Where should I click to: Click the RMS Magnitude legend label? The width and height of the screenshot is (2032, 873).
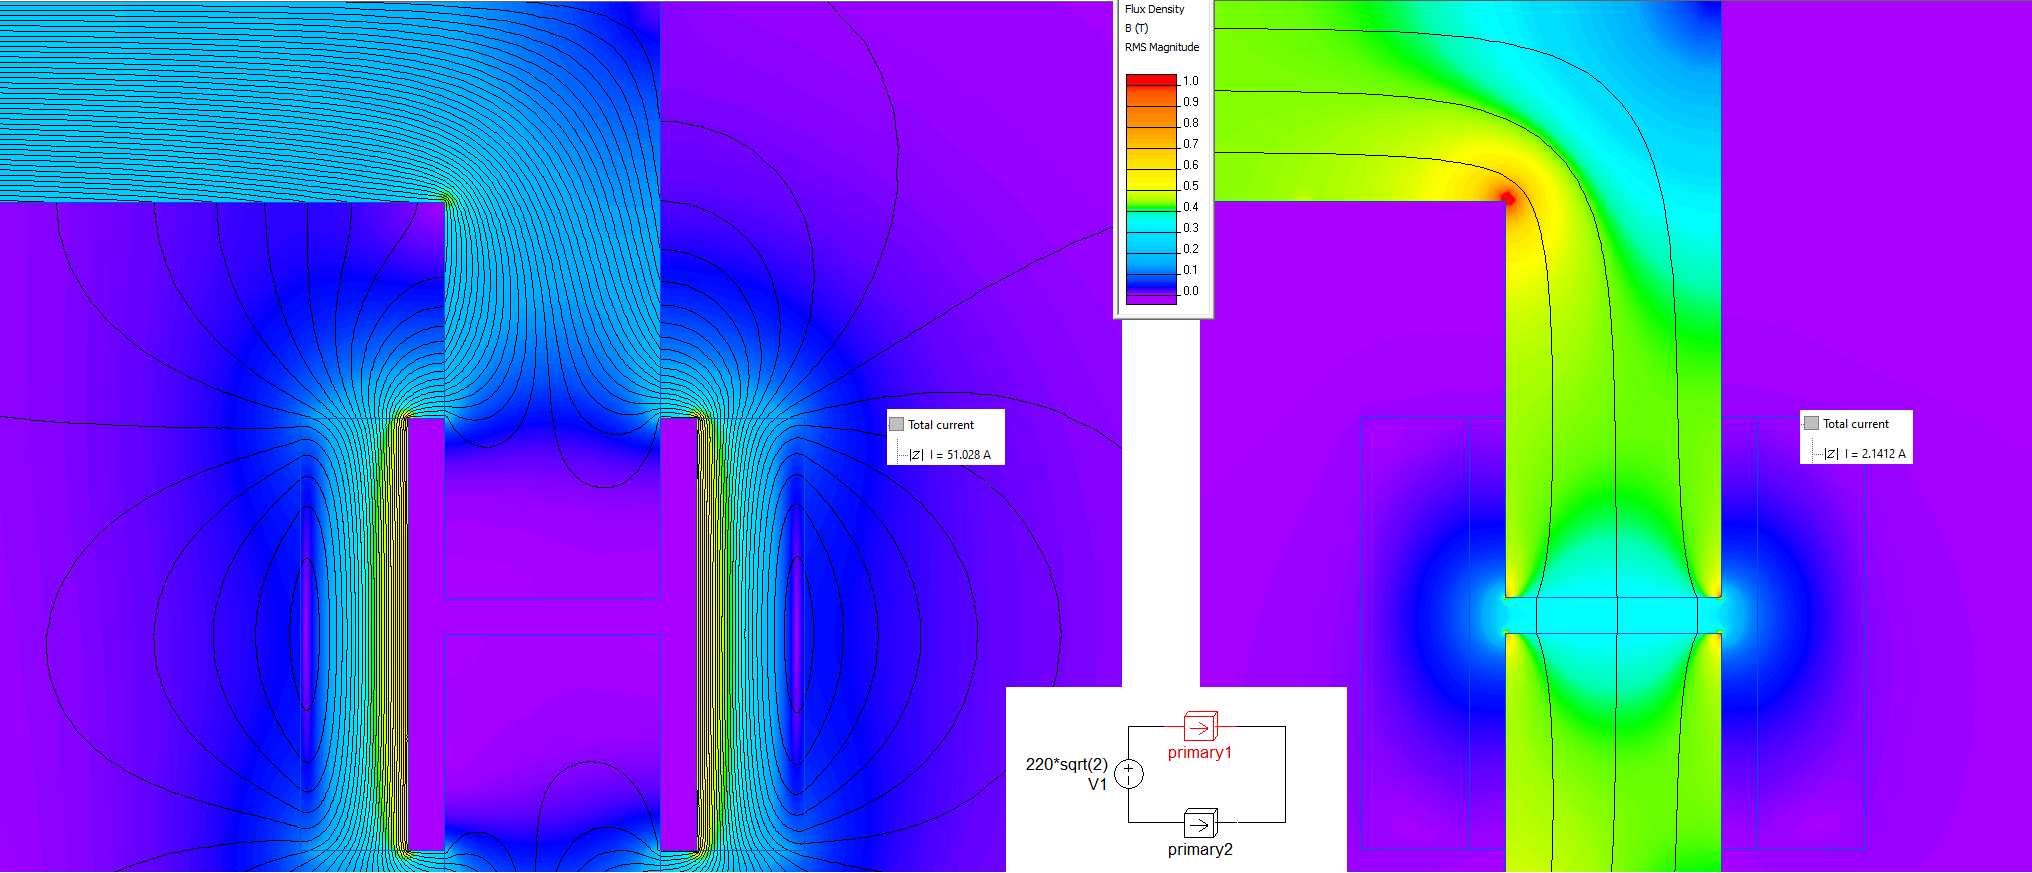[1162, 47]
